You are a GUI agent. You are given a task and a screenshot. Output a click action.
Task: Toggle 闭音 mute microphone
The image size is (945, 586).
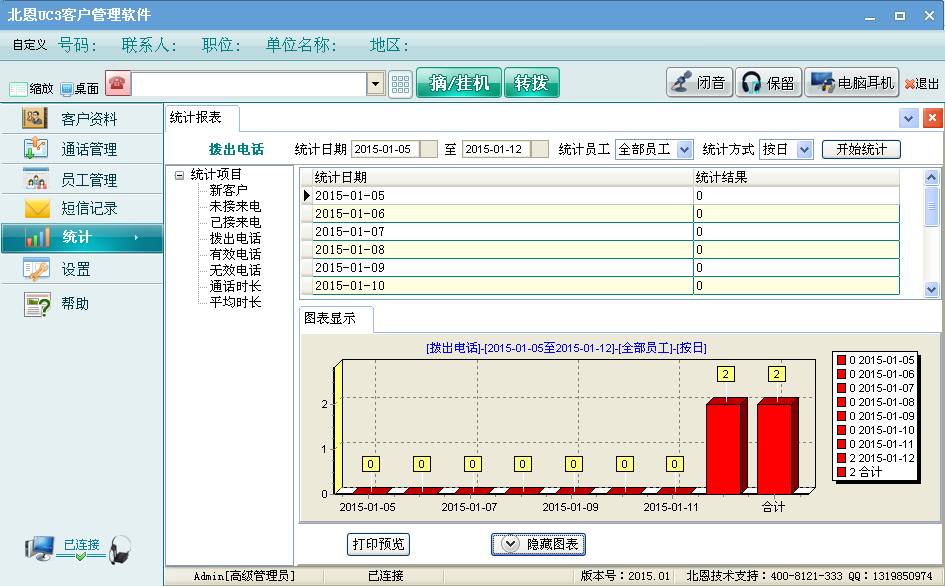700,83
